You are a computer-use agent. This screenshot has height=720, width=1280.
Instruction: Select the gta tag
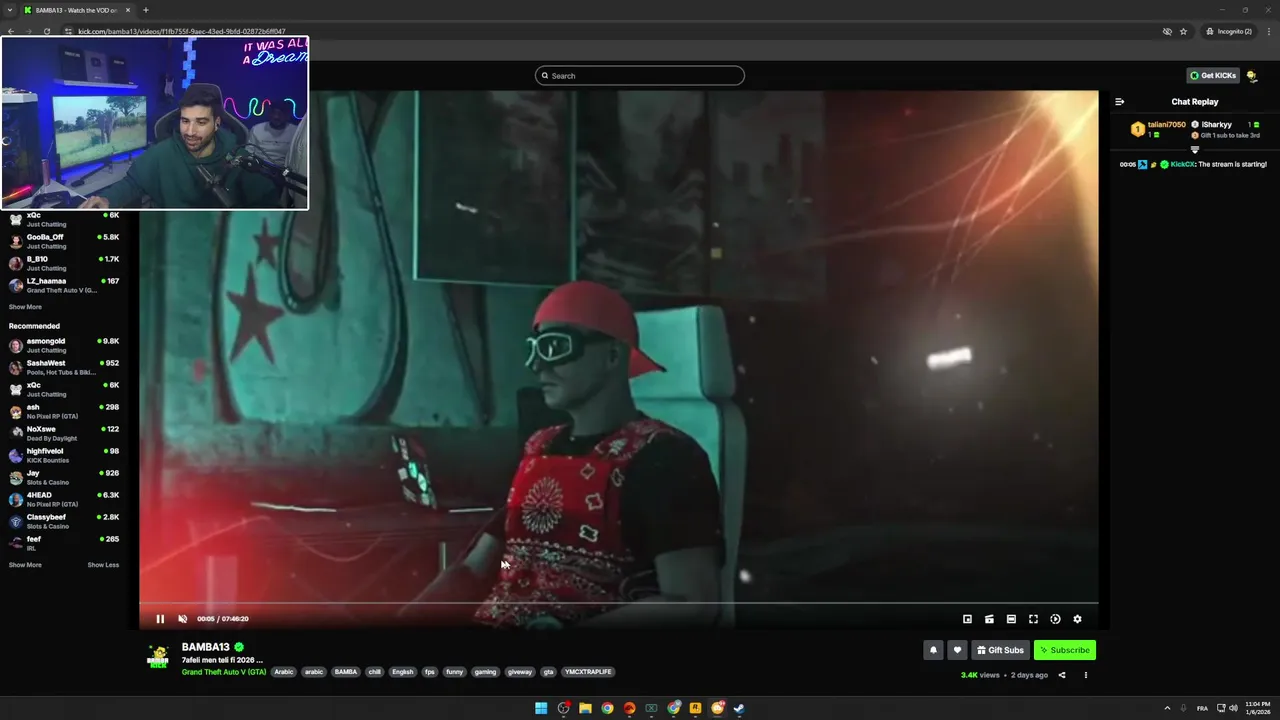click(x=548, y=672)
